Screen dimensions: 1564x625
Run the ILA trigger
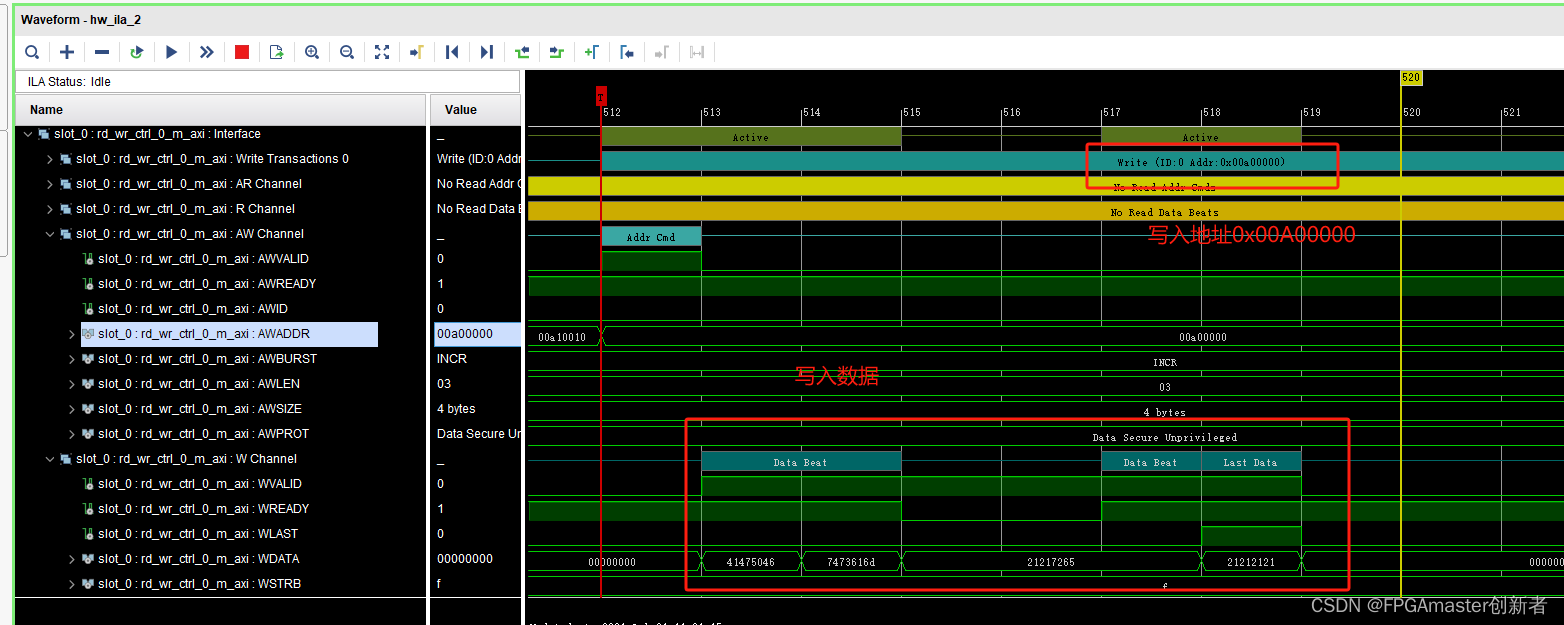(x=172, y=52)
